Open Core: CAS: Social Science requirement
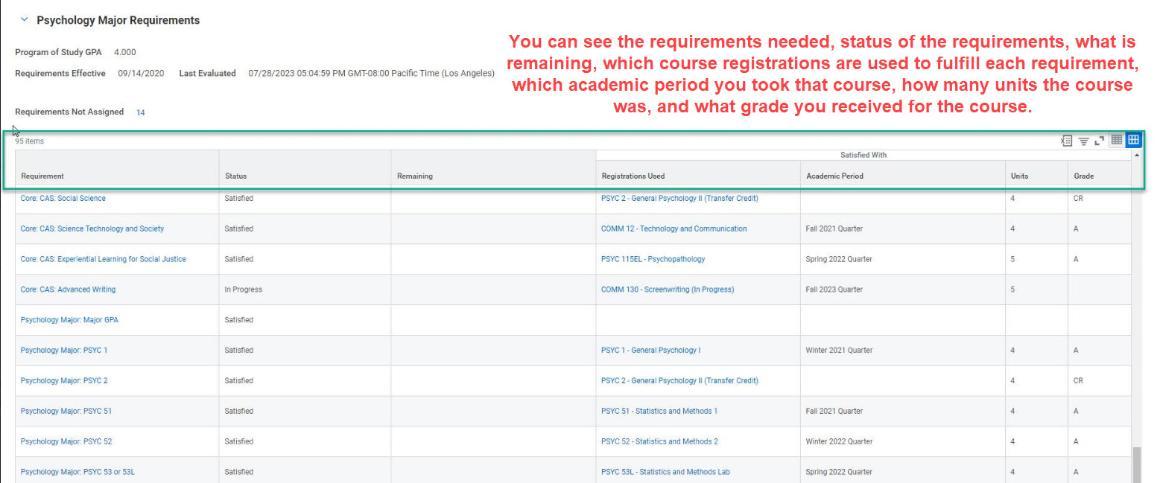The image size is (1160, 483). (x=62, y=198)
